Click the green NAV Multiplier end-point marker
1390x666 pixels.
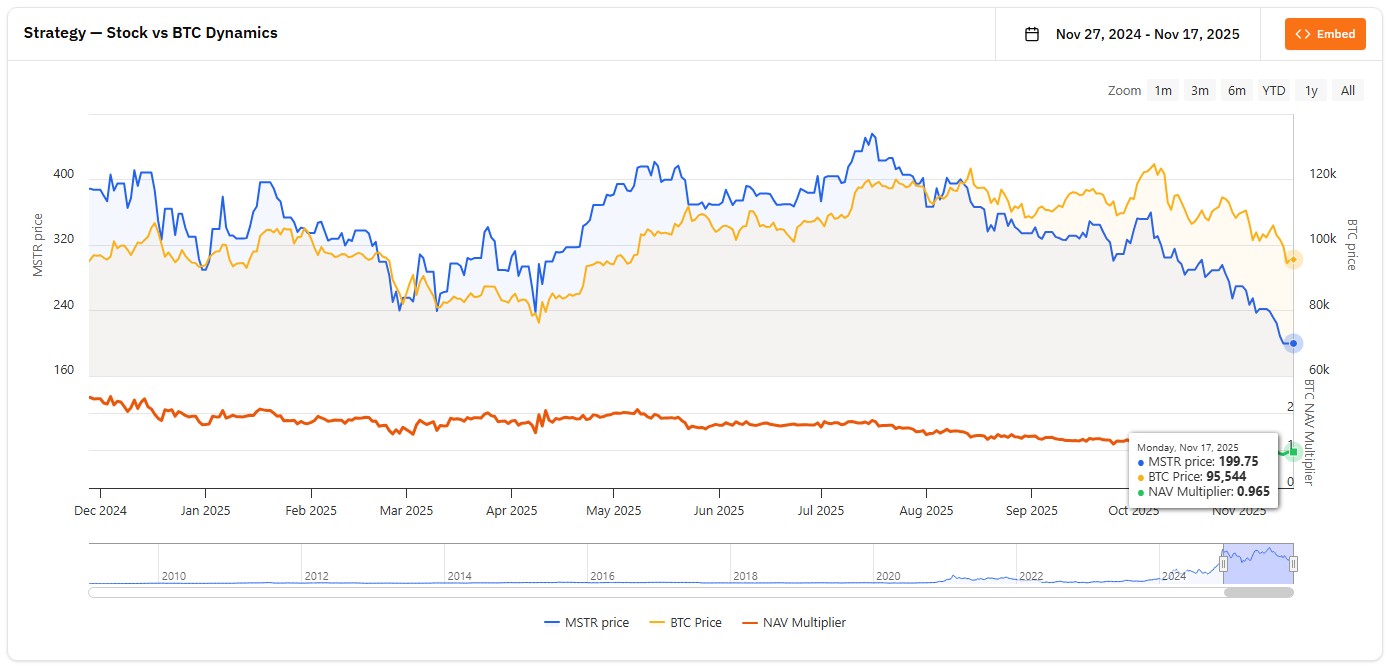tap(1293, 452)
